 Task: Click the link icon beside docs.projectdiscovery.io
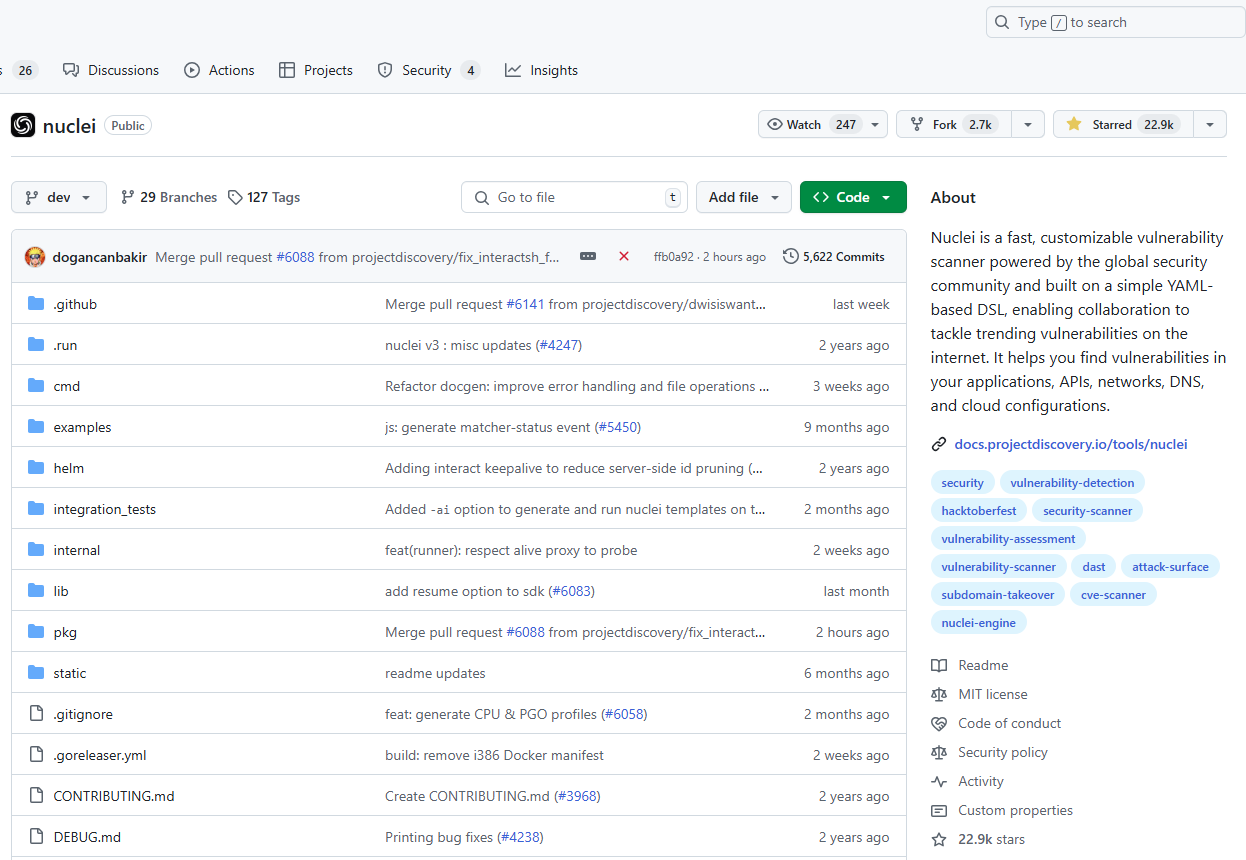939,444
